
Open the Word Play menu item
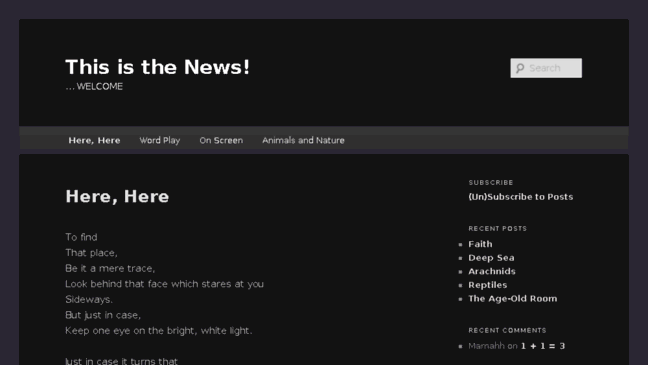coord(160,140)
